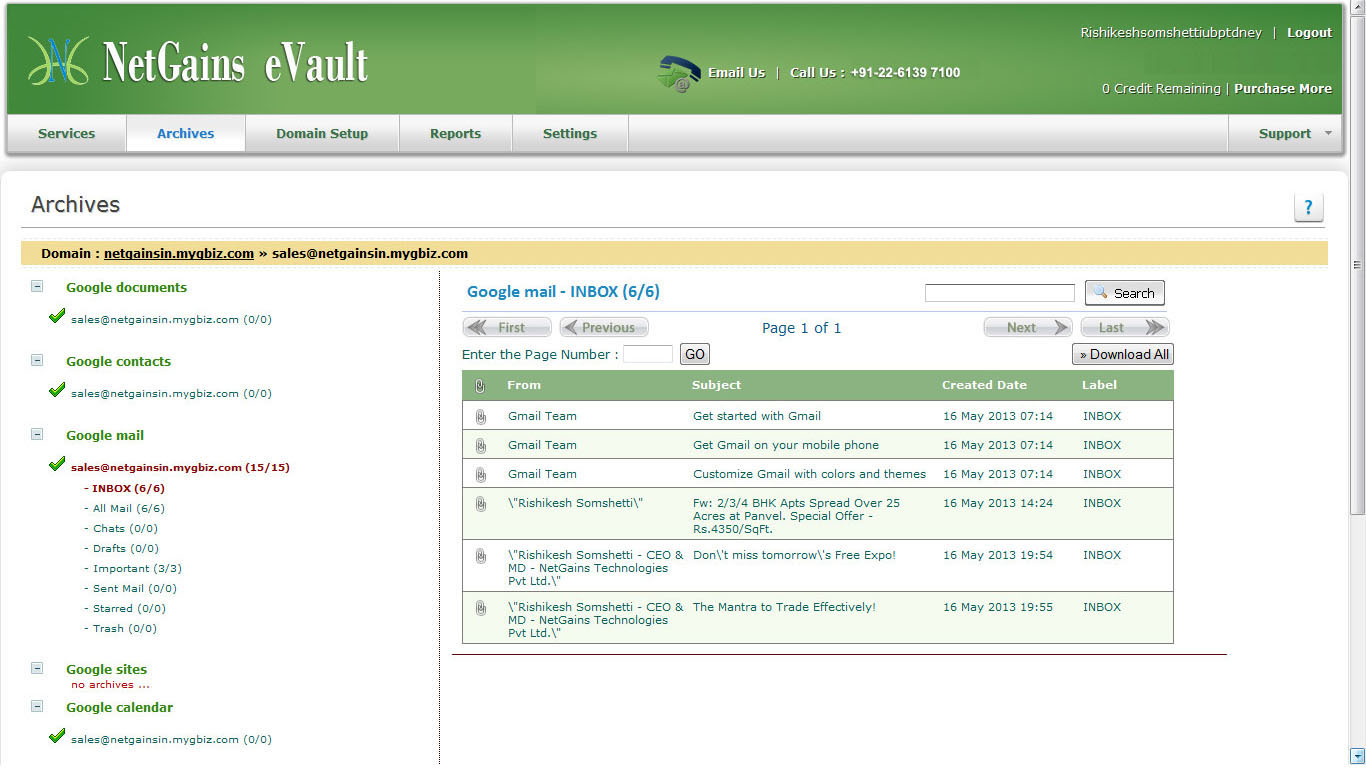The height and width of the screenshot is (768, 1366).
Task: Open 'Get Gmail on your mobile phone' message
Action: point(786,445)
